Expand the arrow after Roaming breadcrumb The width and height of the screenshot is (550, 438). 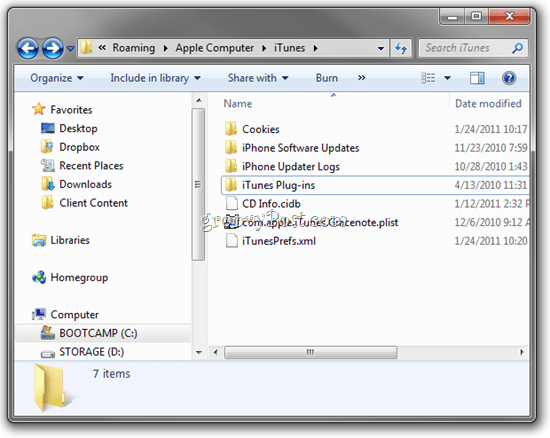pos(166,48)
